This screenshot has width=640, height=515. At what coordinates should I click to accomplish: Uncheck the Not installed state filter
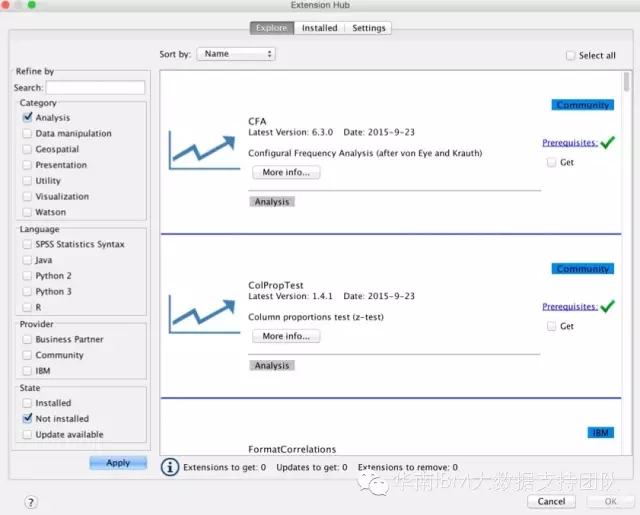click(x=27, y=418)
